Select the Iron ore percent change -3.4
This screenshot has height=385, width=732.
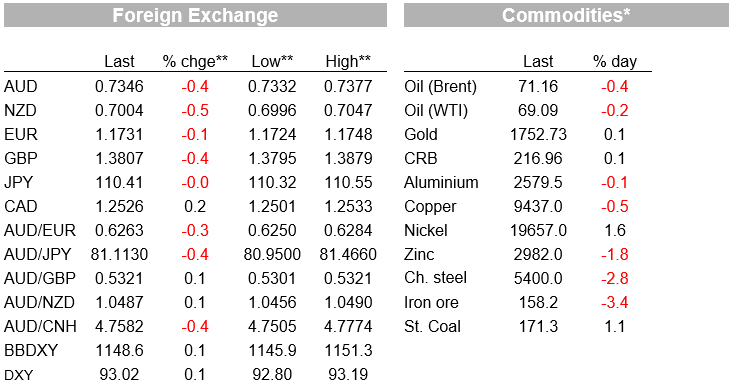tap(614, 302)
